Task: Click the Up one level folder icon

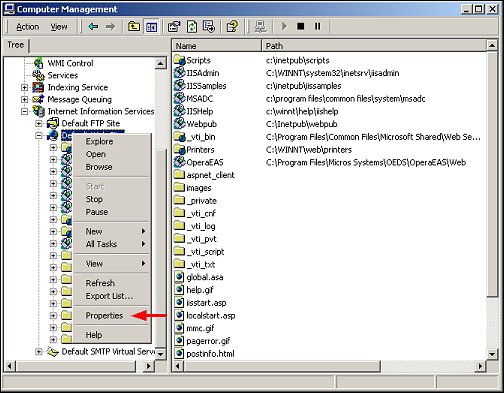Action: click(x=134, y=26)
